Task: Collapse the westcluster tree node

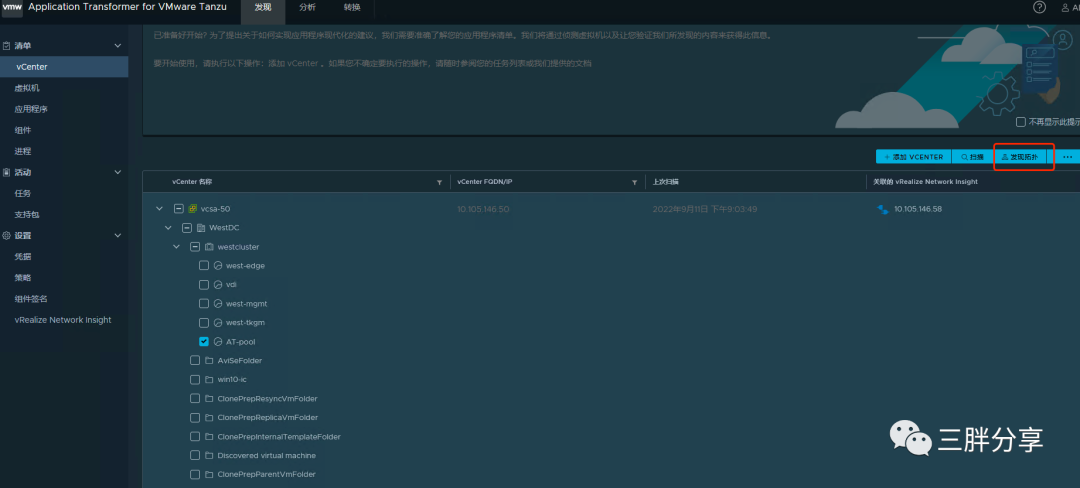Action: [x=176, y=246]
